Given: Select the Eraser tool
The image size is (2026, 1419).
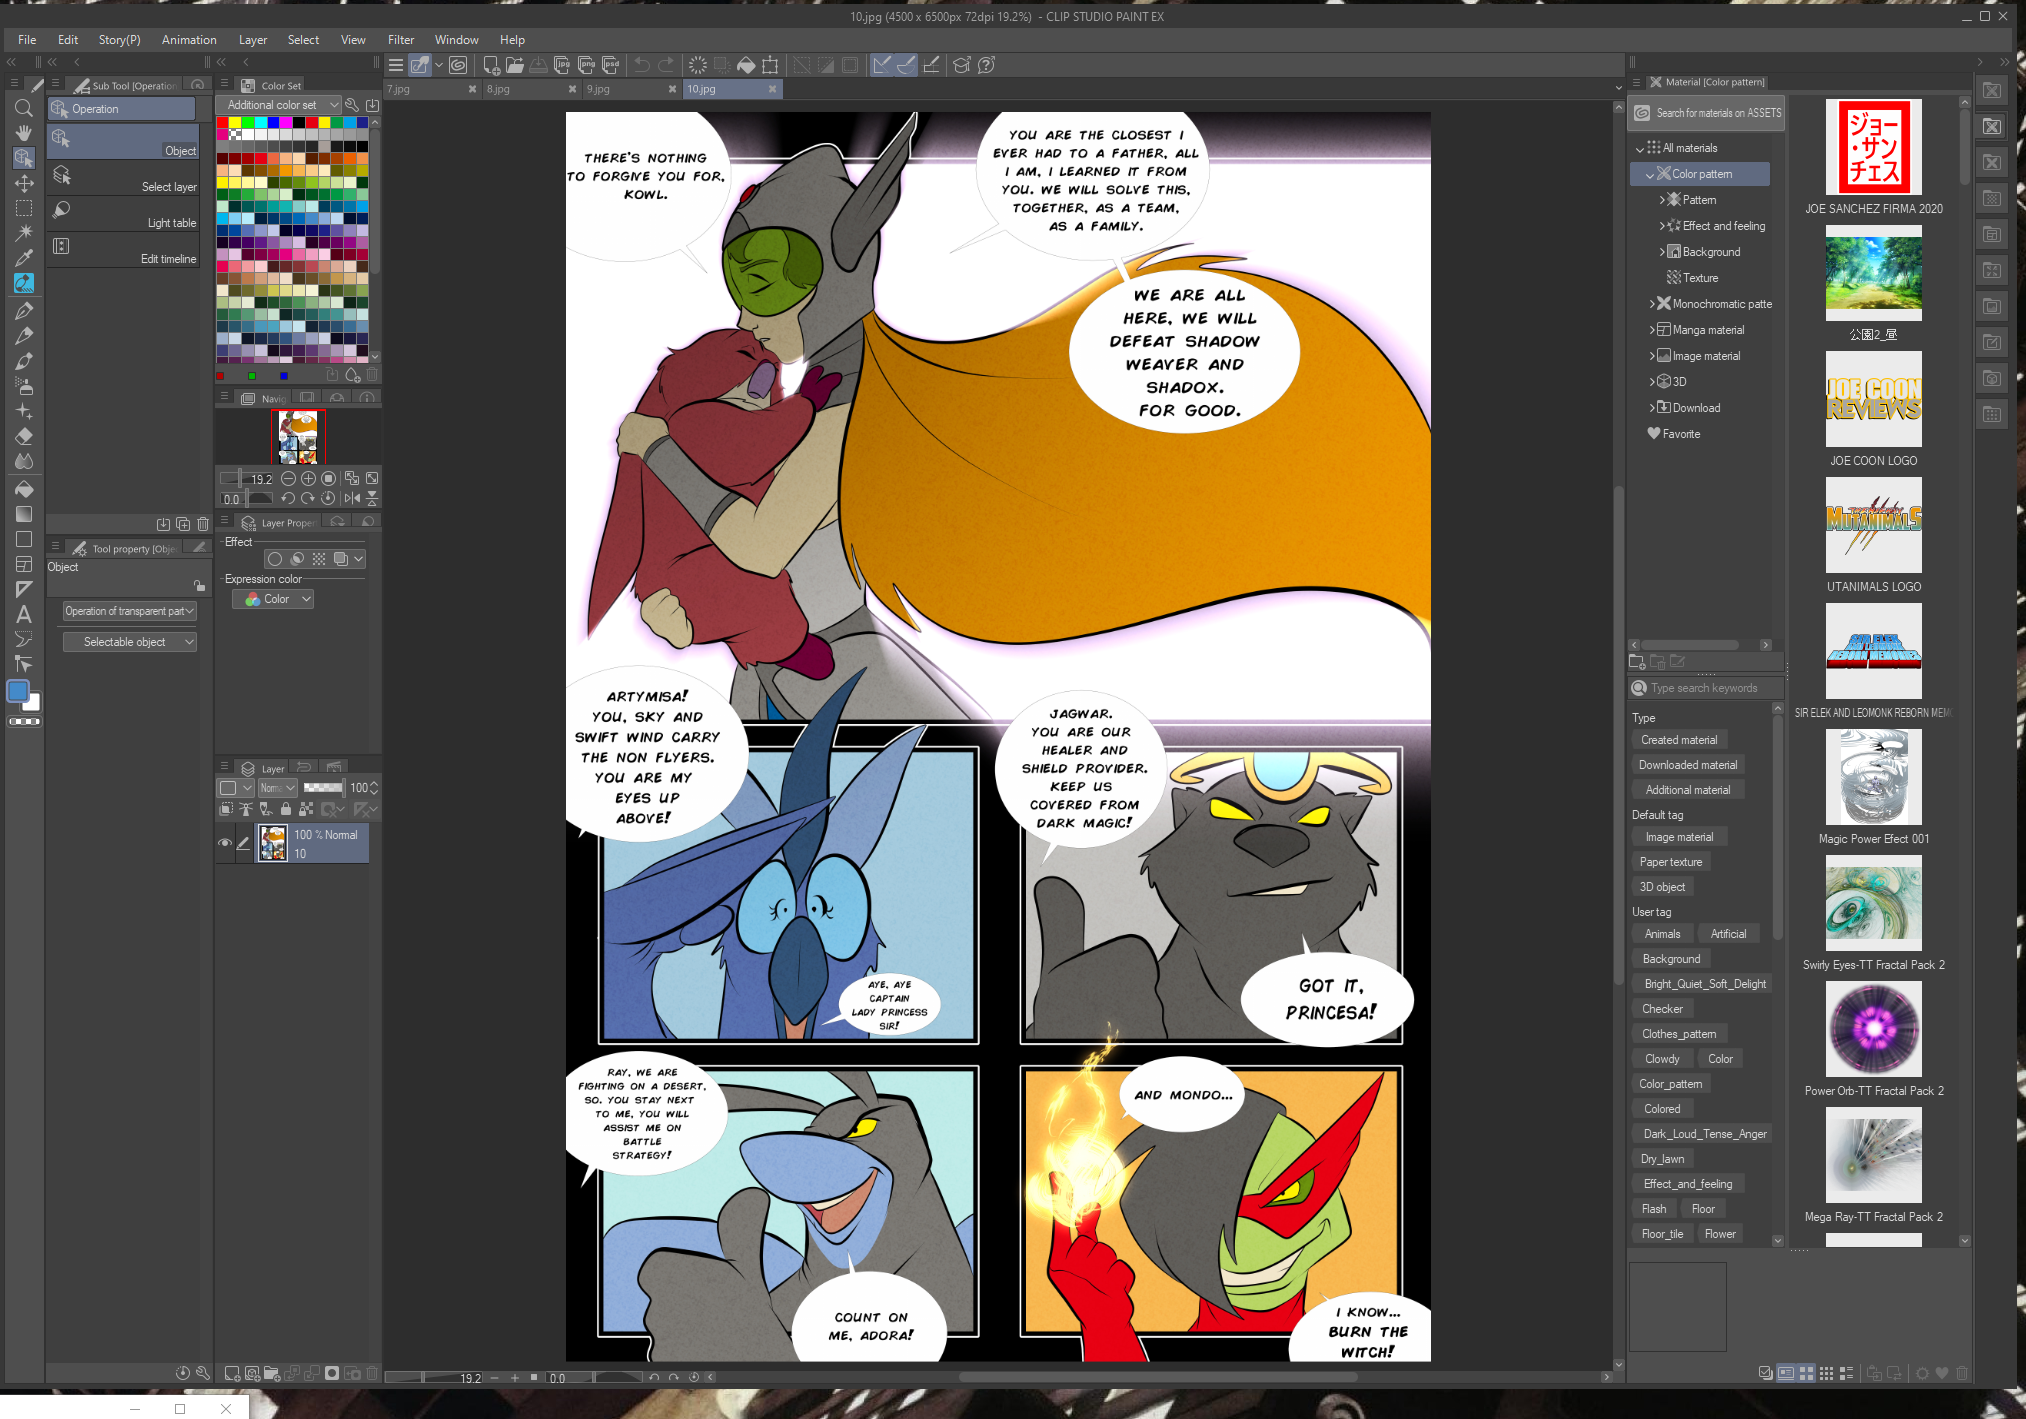Looking at the screenshot, I should pyautogui.click(x=24, y=437).
